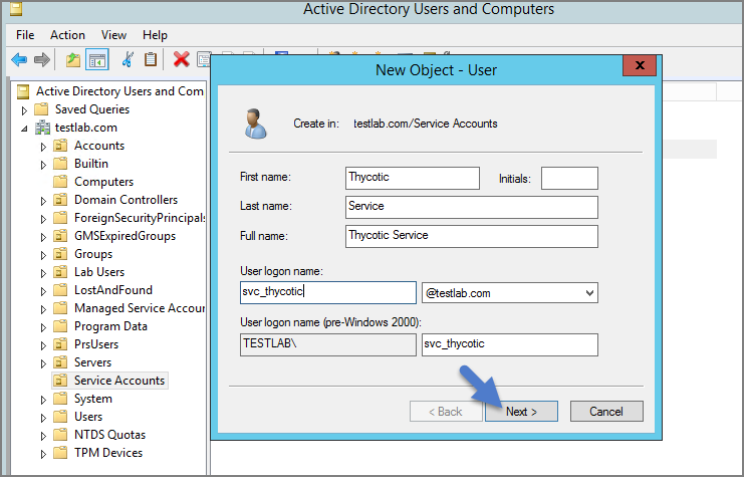
Task: Expand the Accounts folder arrow
Action: 43,147
